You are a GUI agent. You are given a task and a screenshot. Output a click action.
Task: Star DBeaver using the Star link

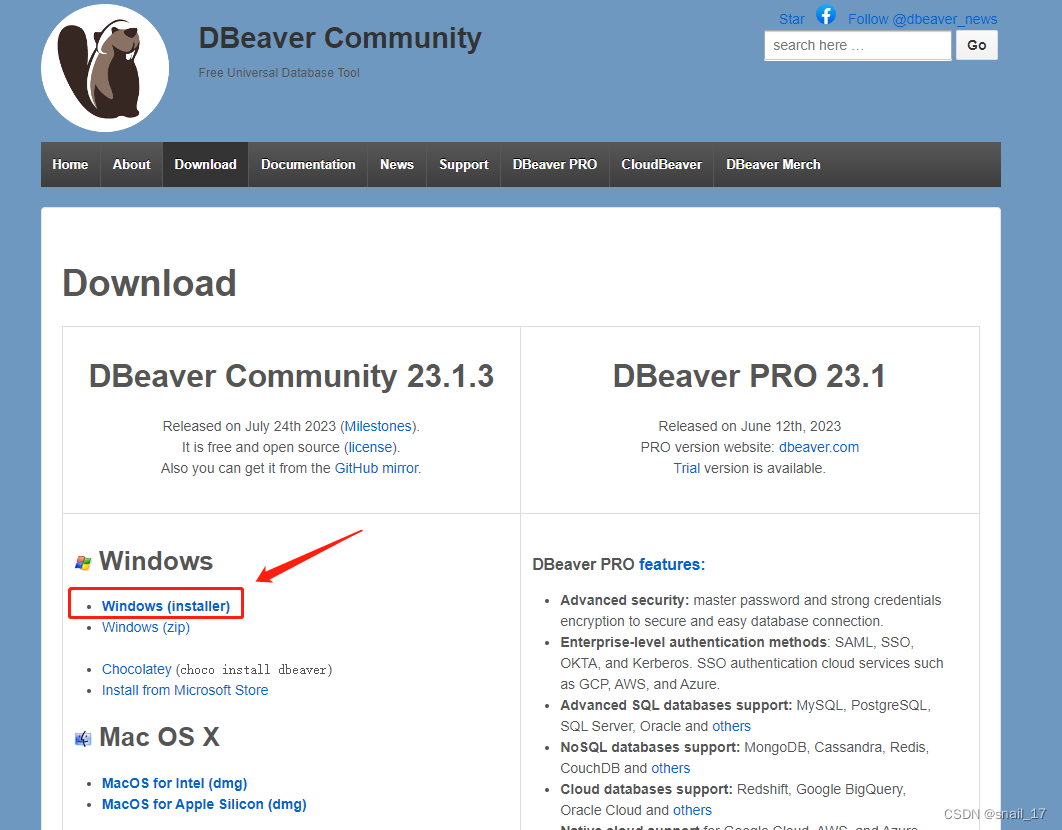[x=791, y=18]
